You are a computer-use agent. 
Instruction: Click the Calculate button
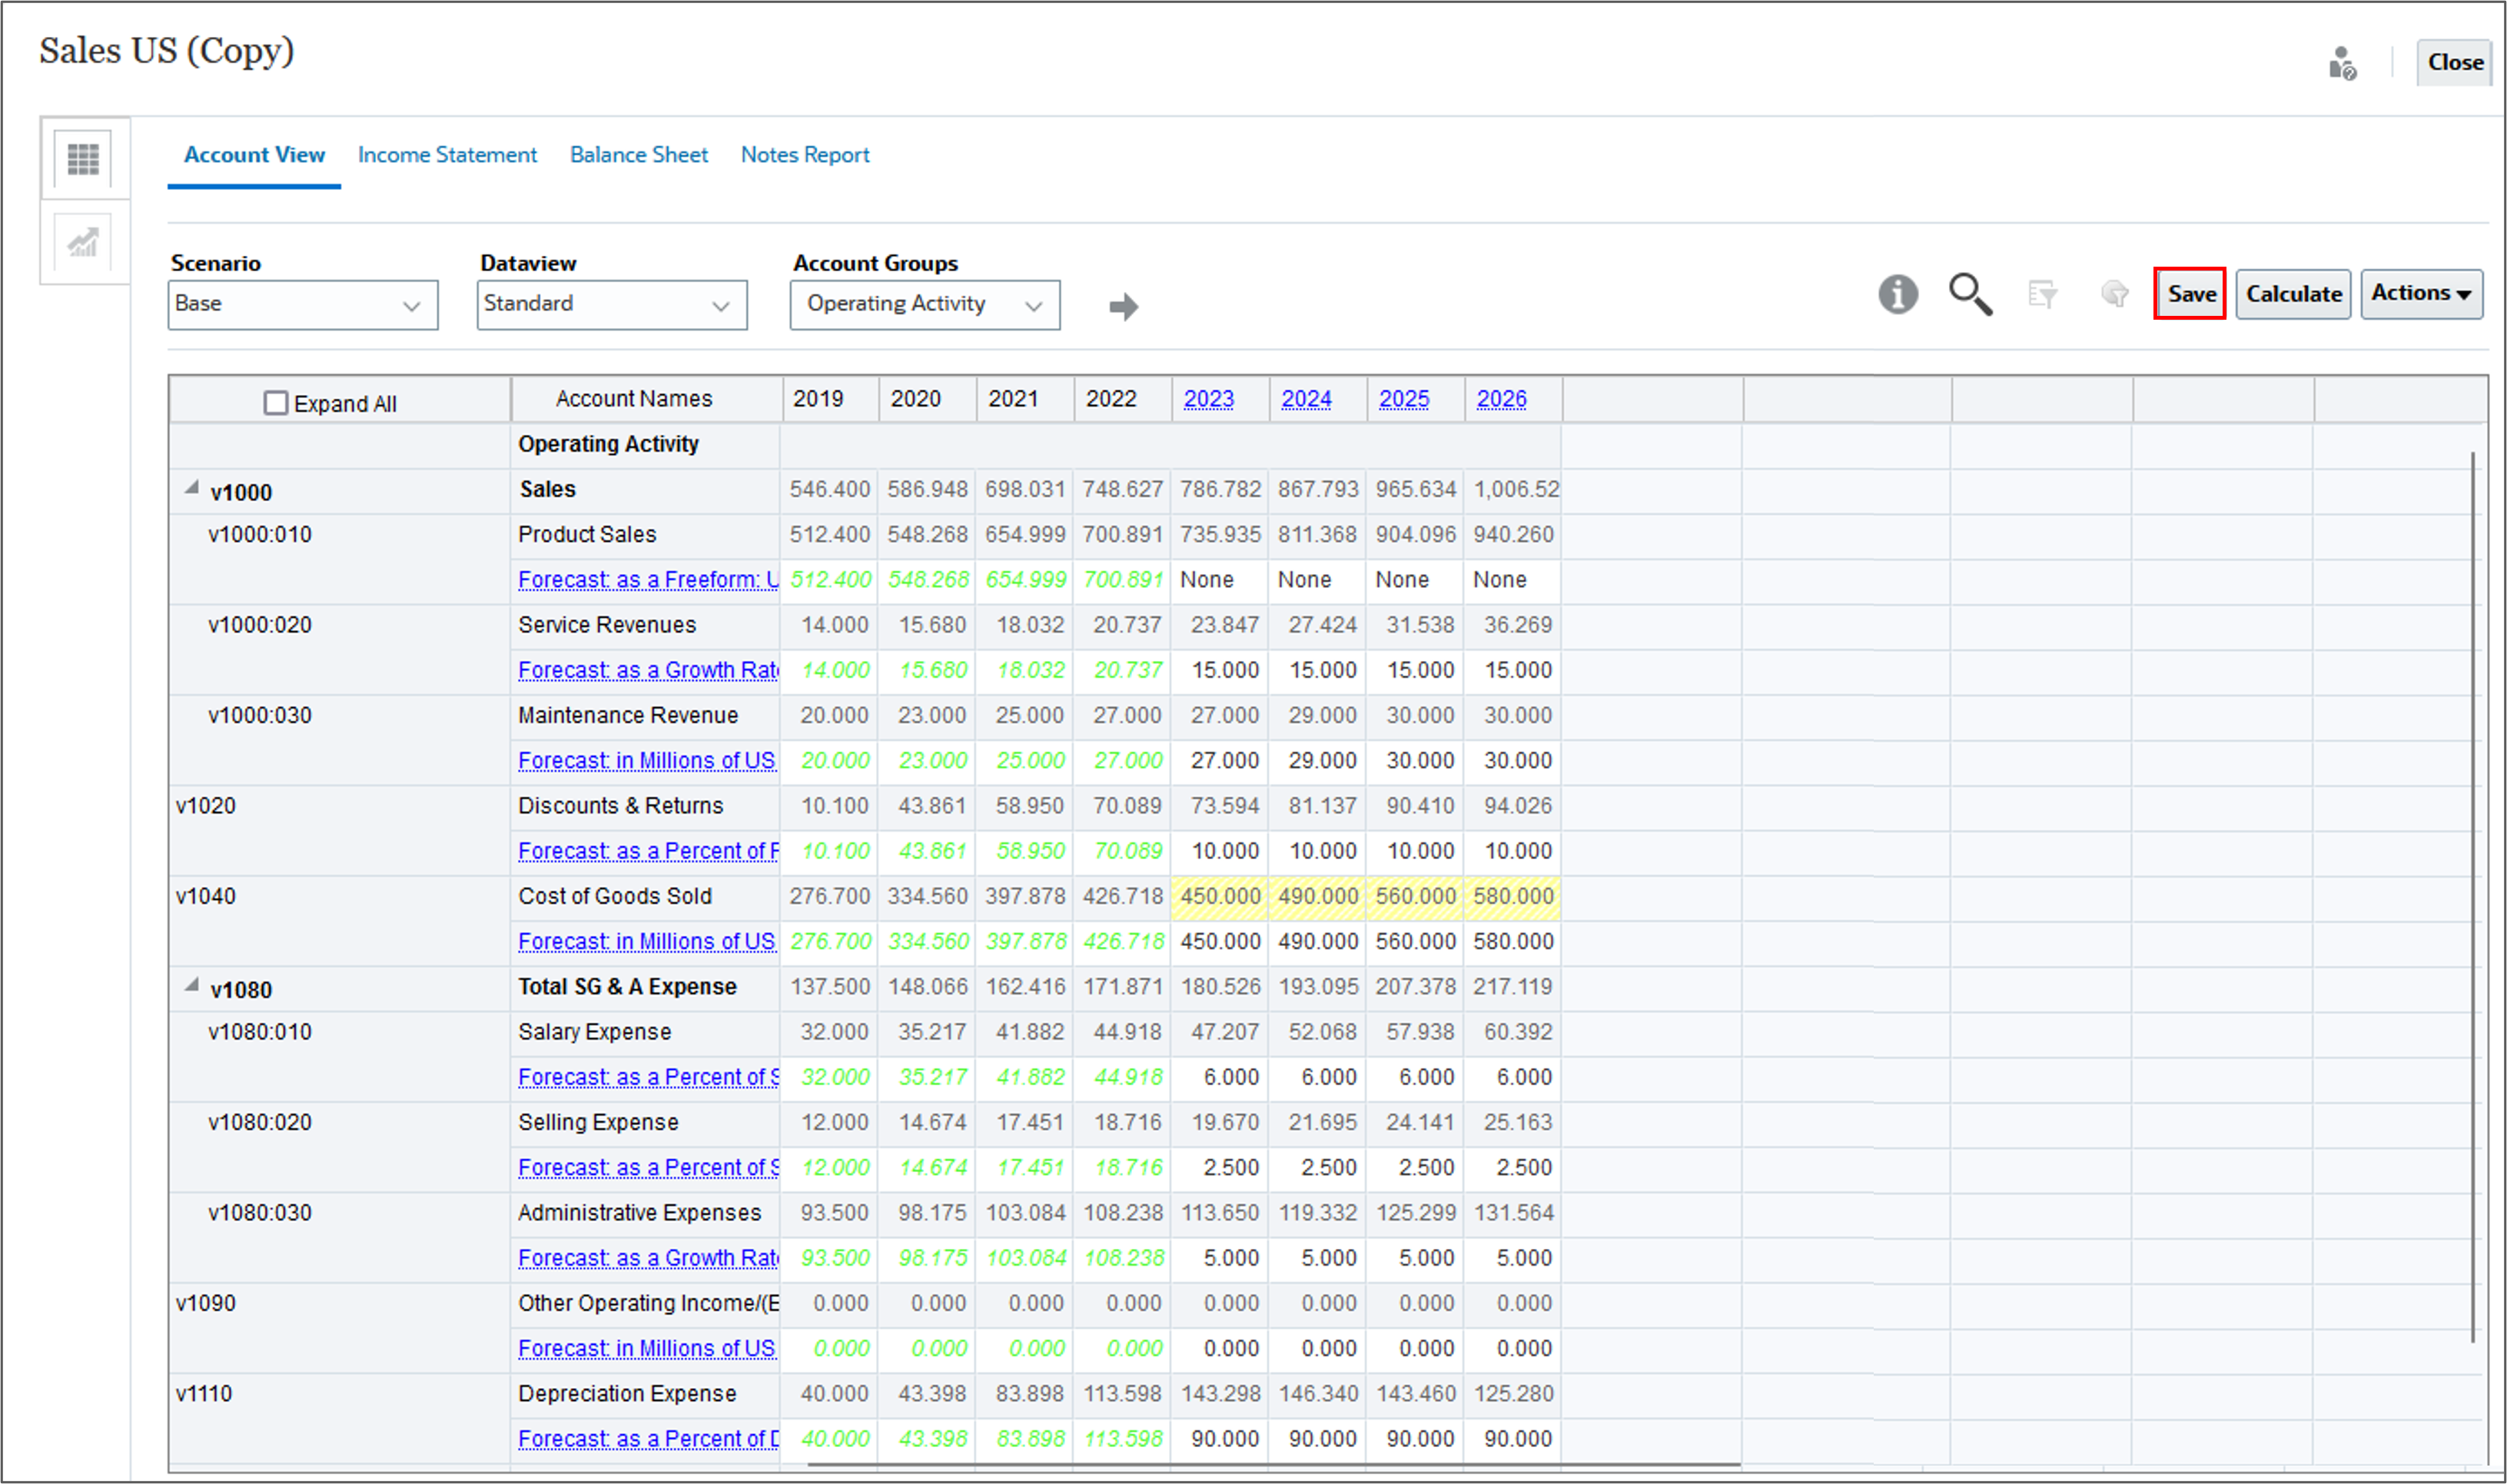point(2293,294)
